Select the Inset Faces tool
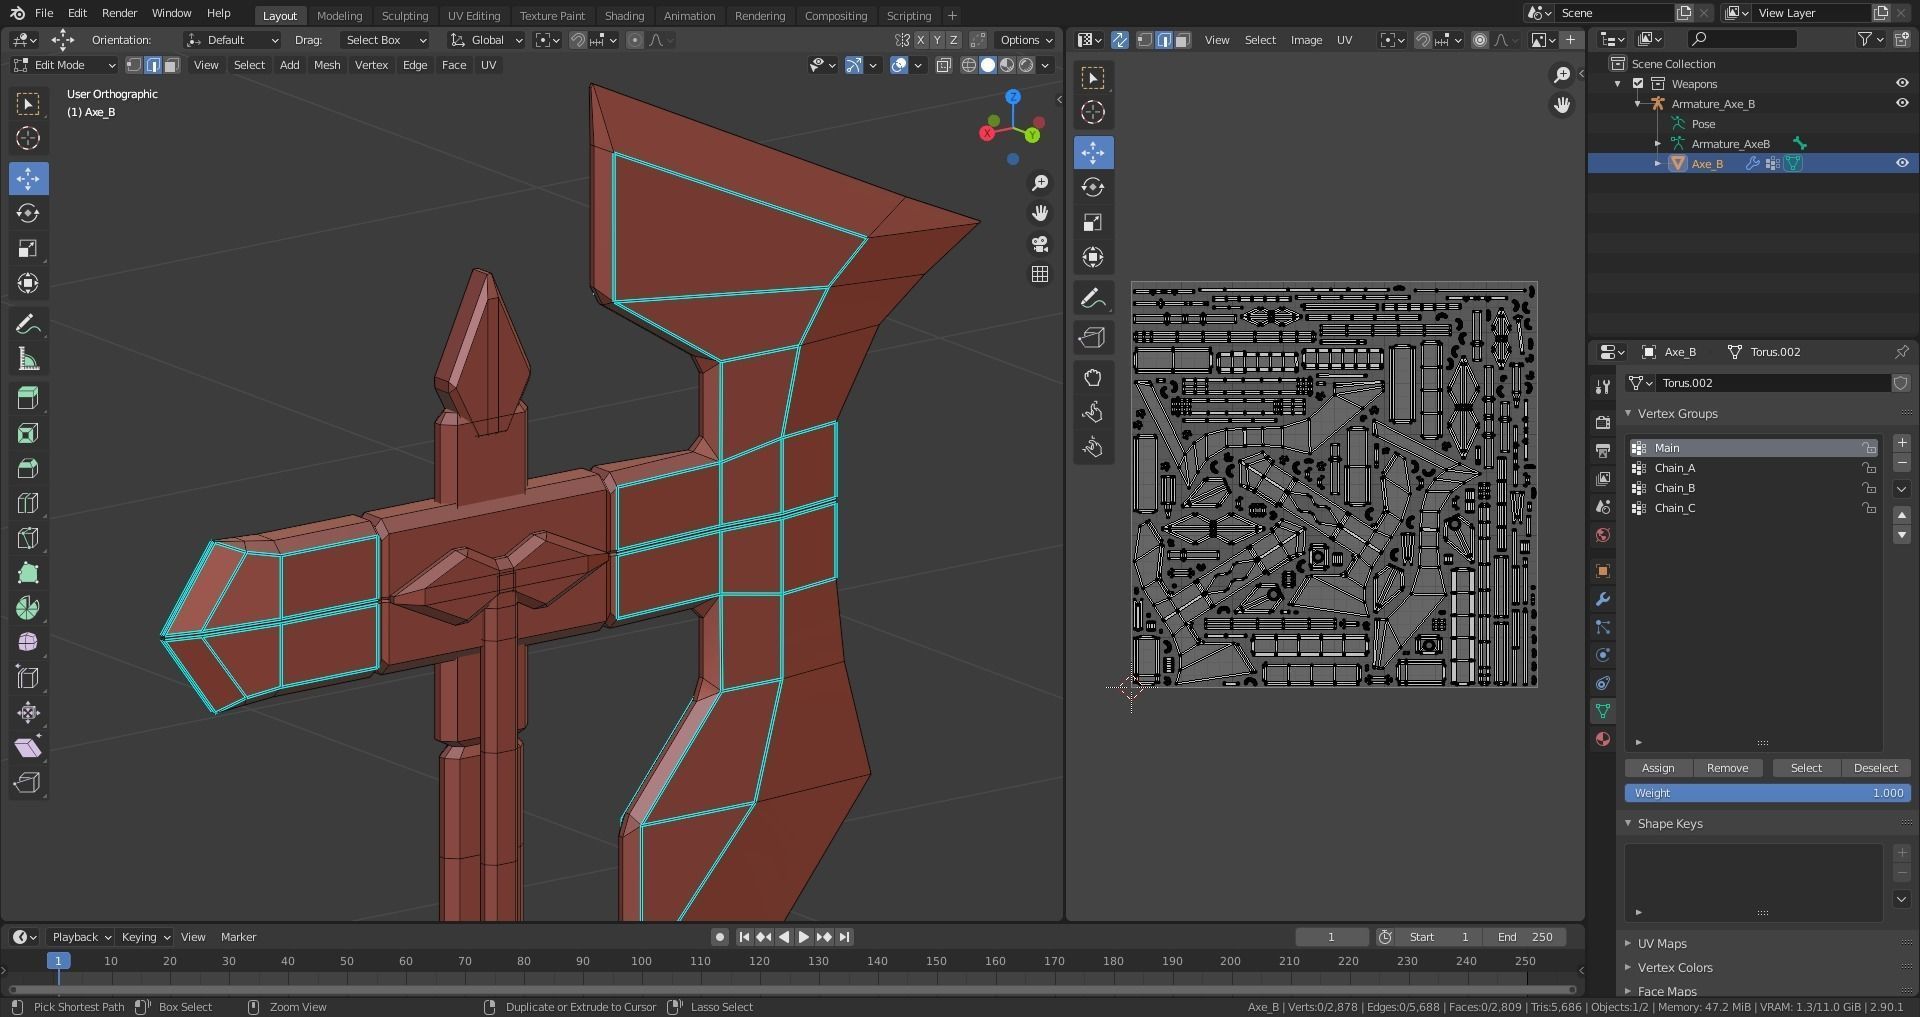The height and width of the screenshot is (1017, 1920). pyautogui.click(x=28, y=433)
